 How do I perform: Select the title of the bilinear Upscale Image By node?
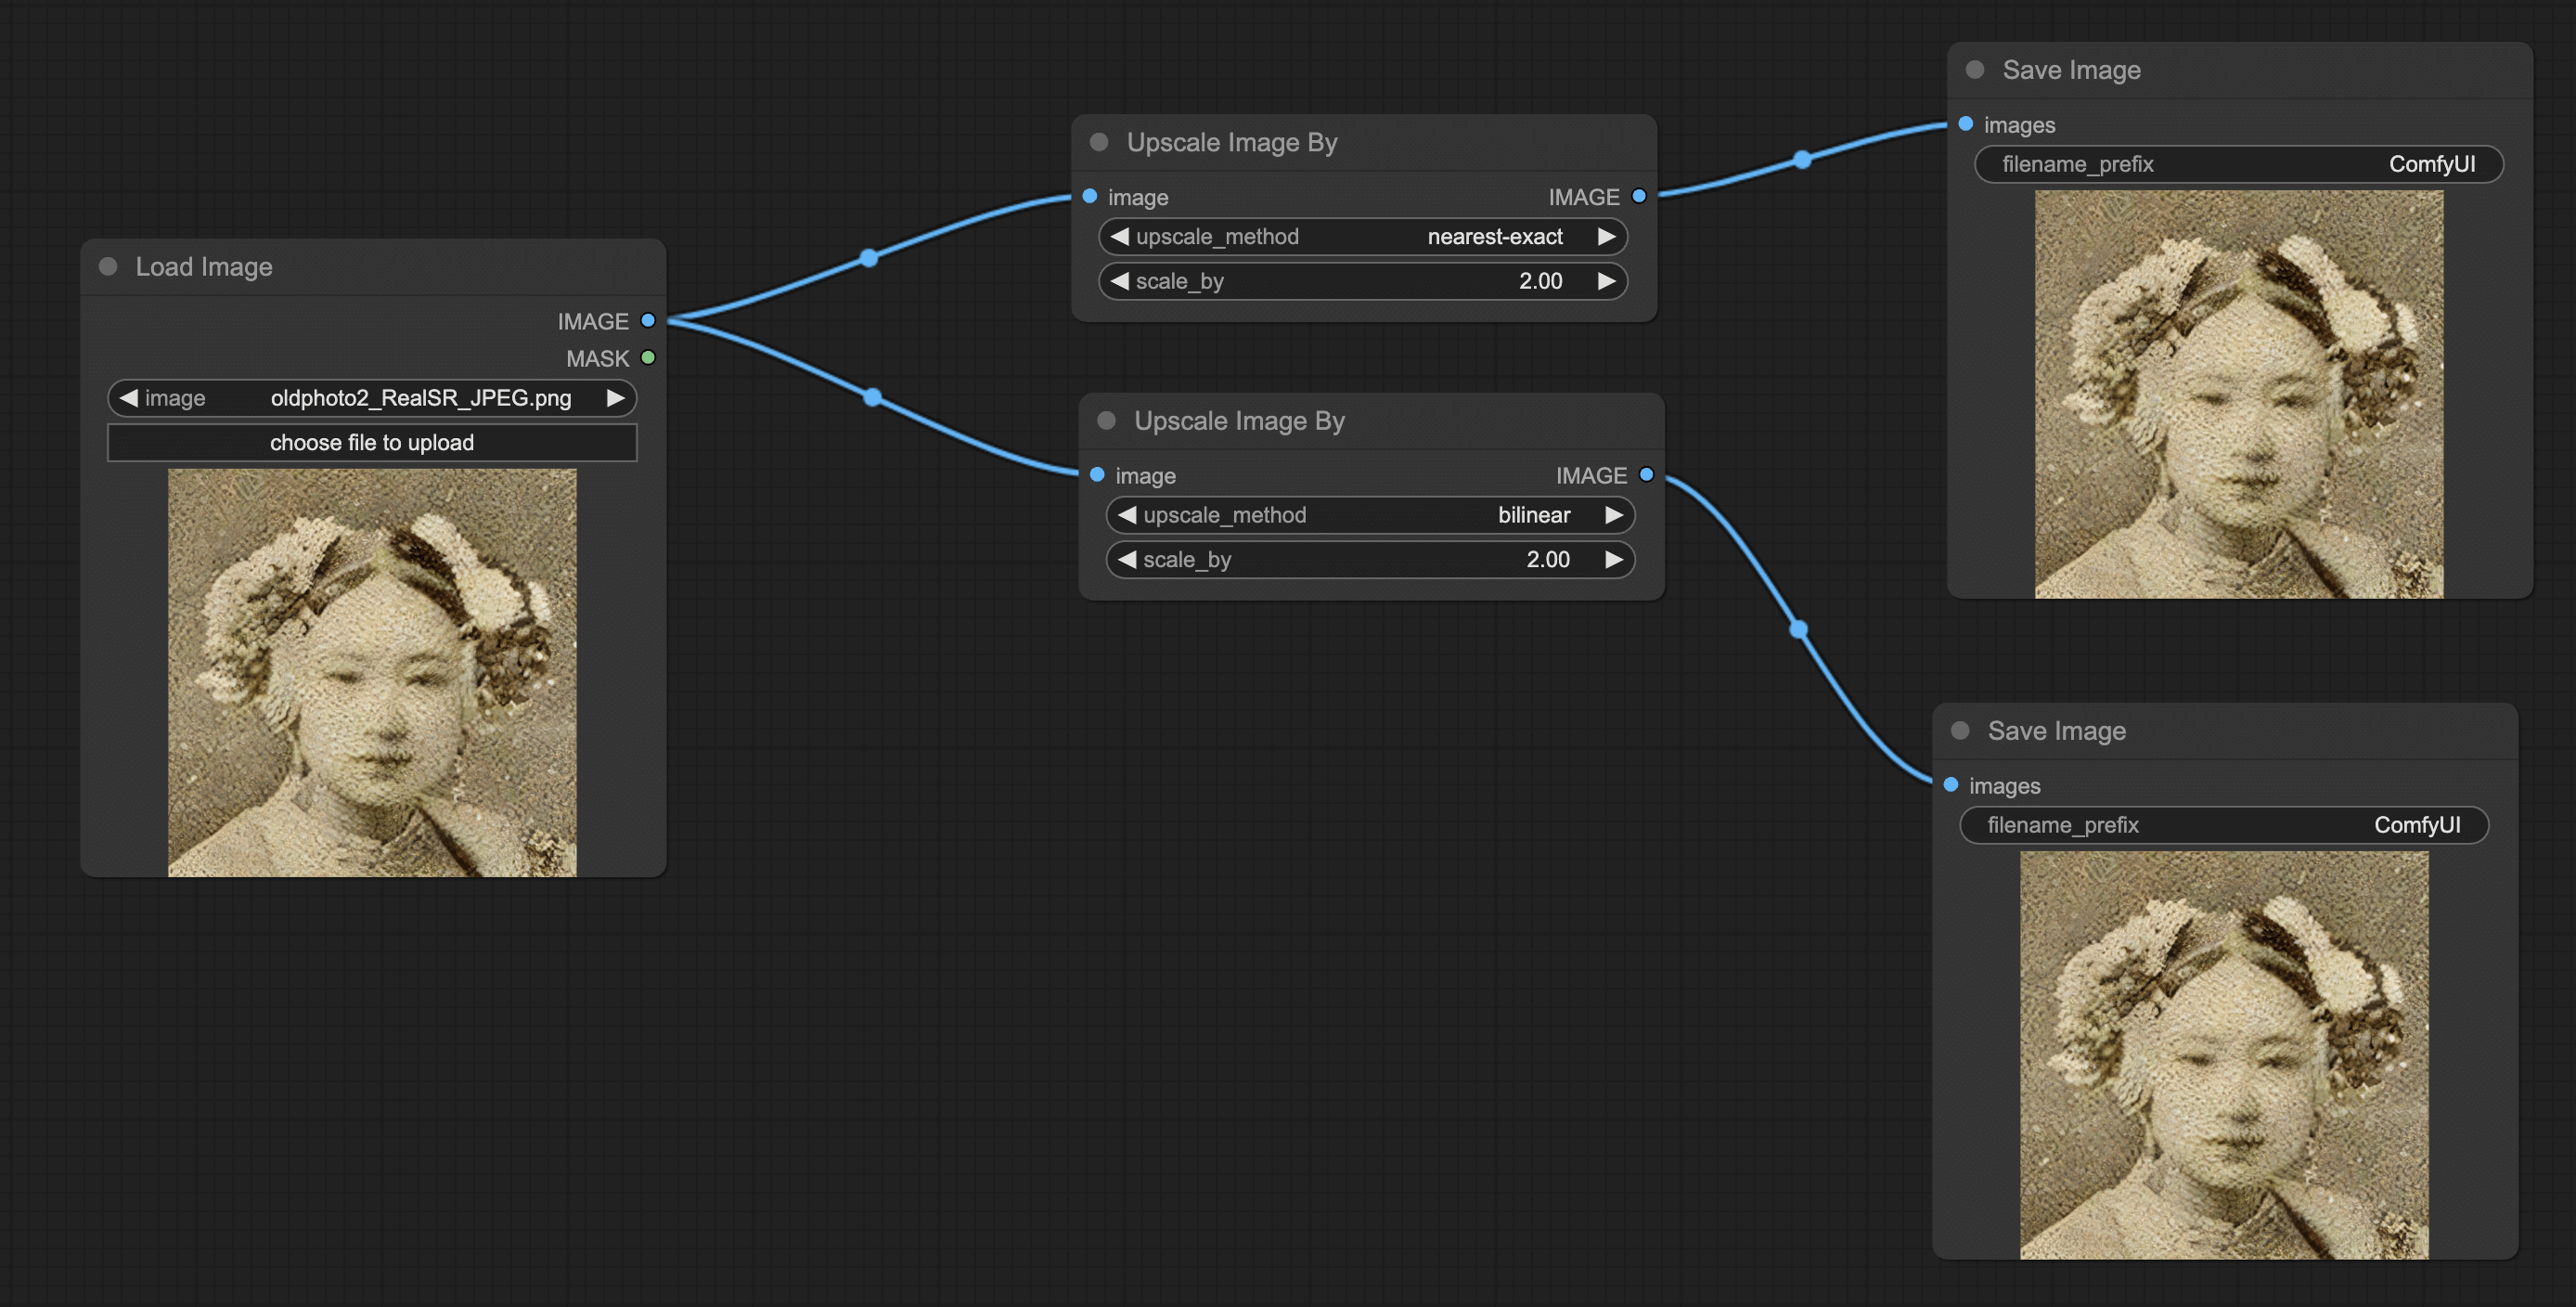pos(1239,421)
